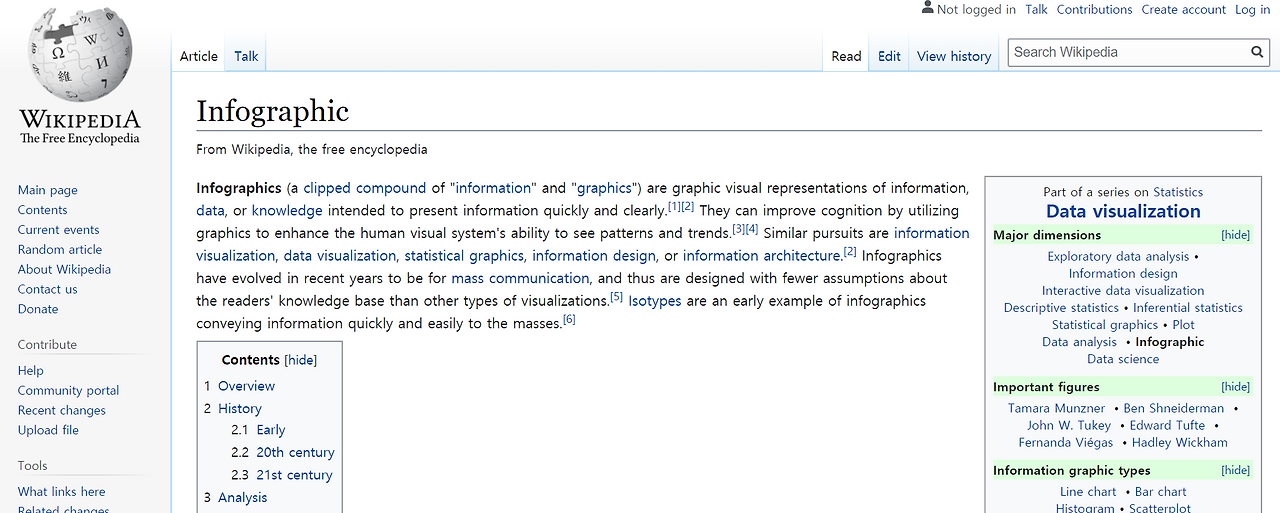
Task: Open the Article tab
Action: click(x=198, y=56)
